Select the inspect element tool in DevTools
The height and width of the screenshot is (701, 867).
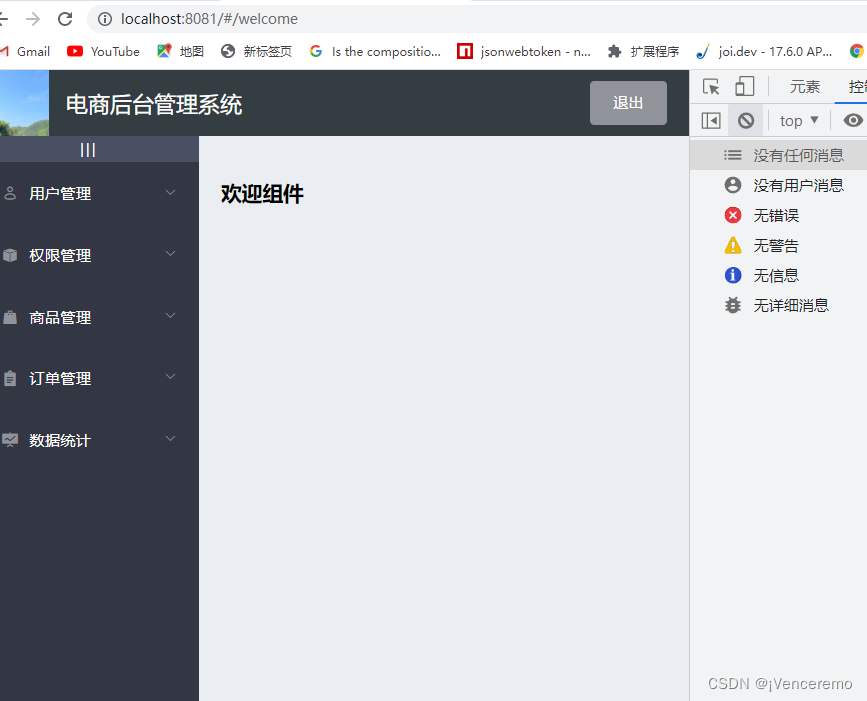pos(710,87)
